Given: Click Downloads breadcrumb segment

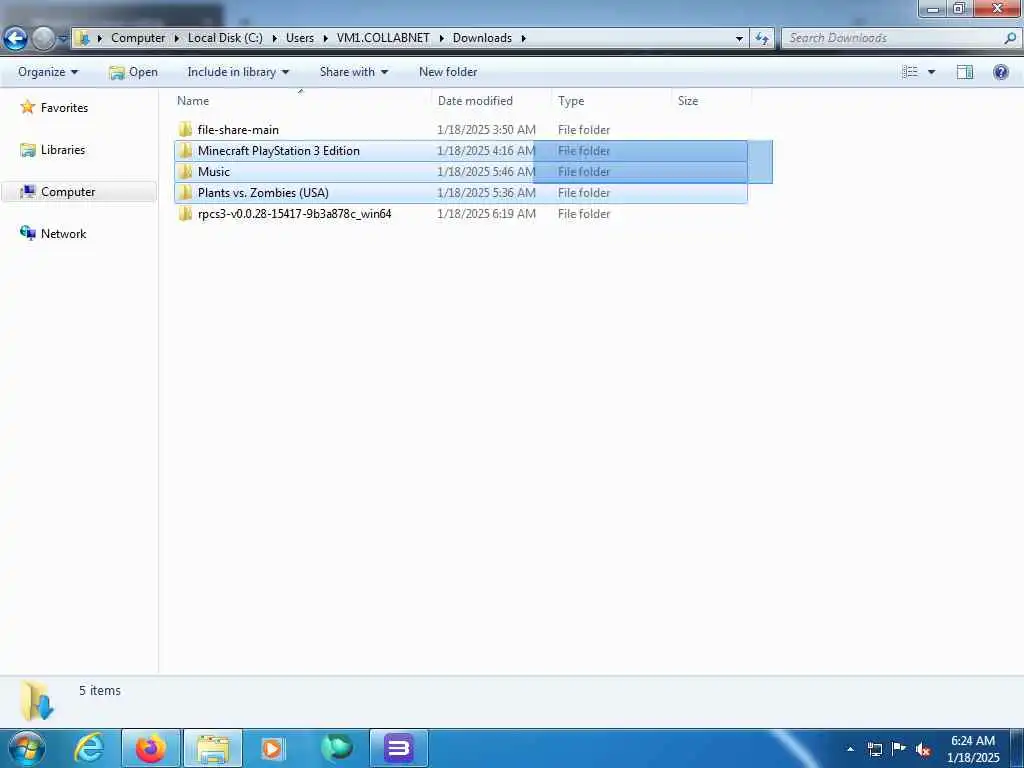Looking at the screenshot, I should point(482,38).
